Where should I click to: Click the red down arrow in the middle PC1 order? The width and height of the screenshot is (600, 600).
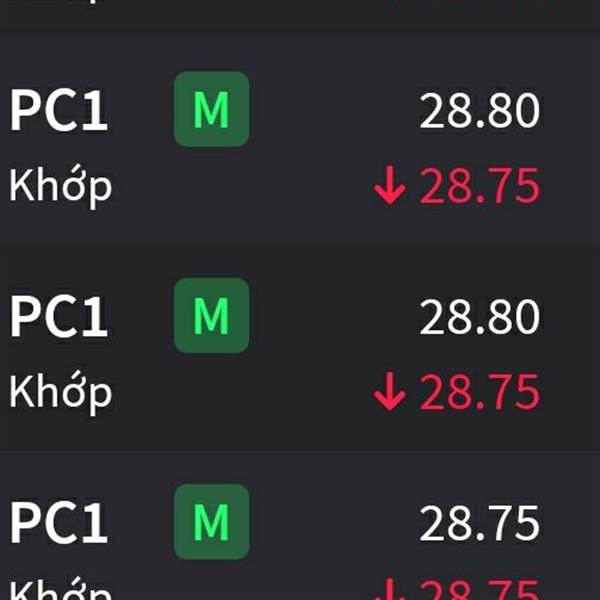pos(390,391)
